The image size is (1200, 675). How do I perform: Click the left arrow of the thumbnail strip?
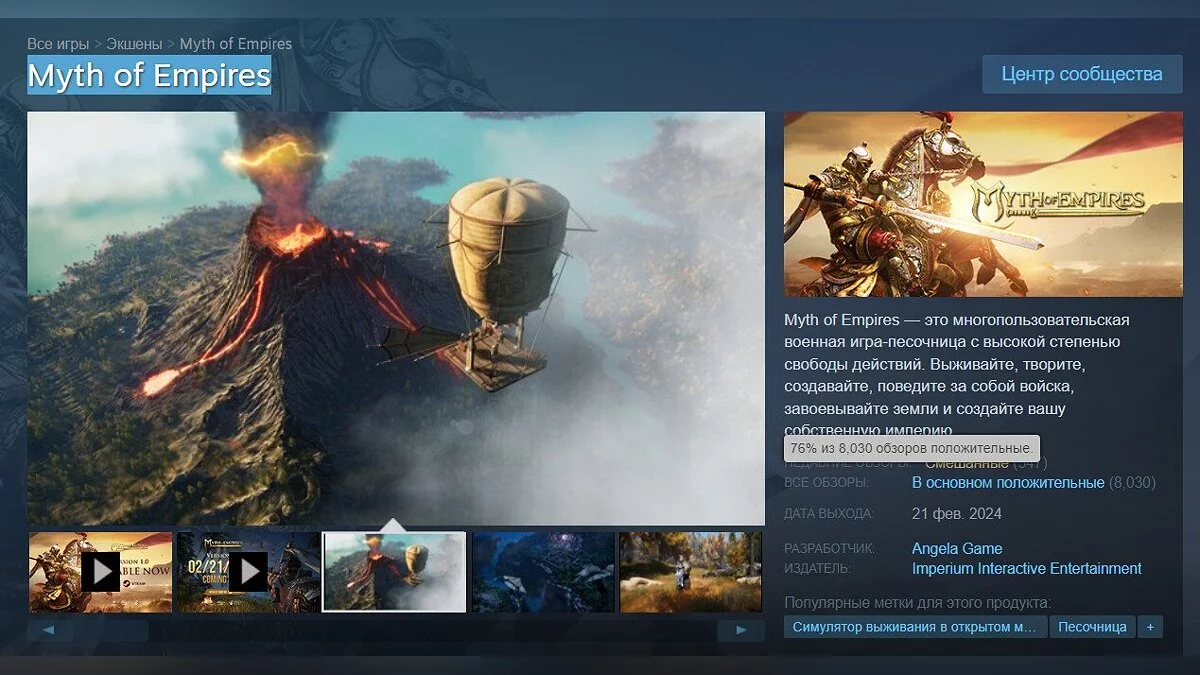pyautogui.click(x=48, y=631)
